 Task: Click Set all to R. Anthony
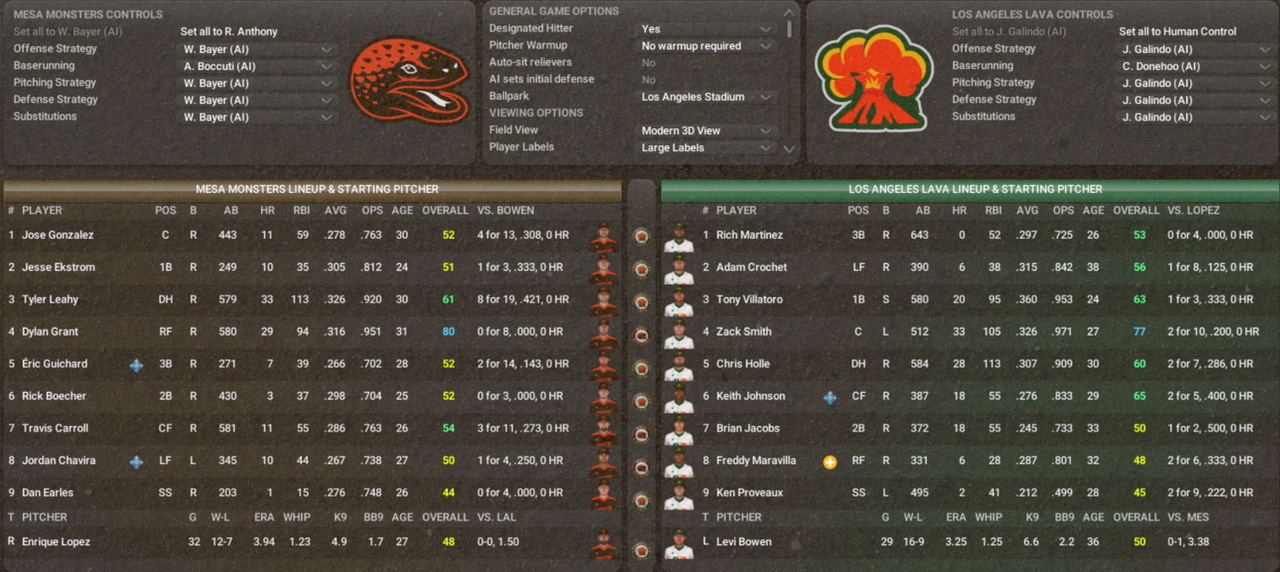229,32
